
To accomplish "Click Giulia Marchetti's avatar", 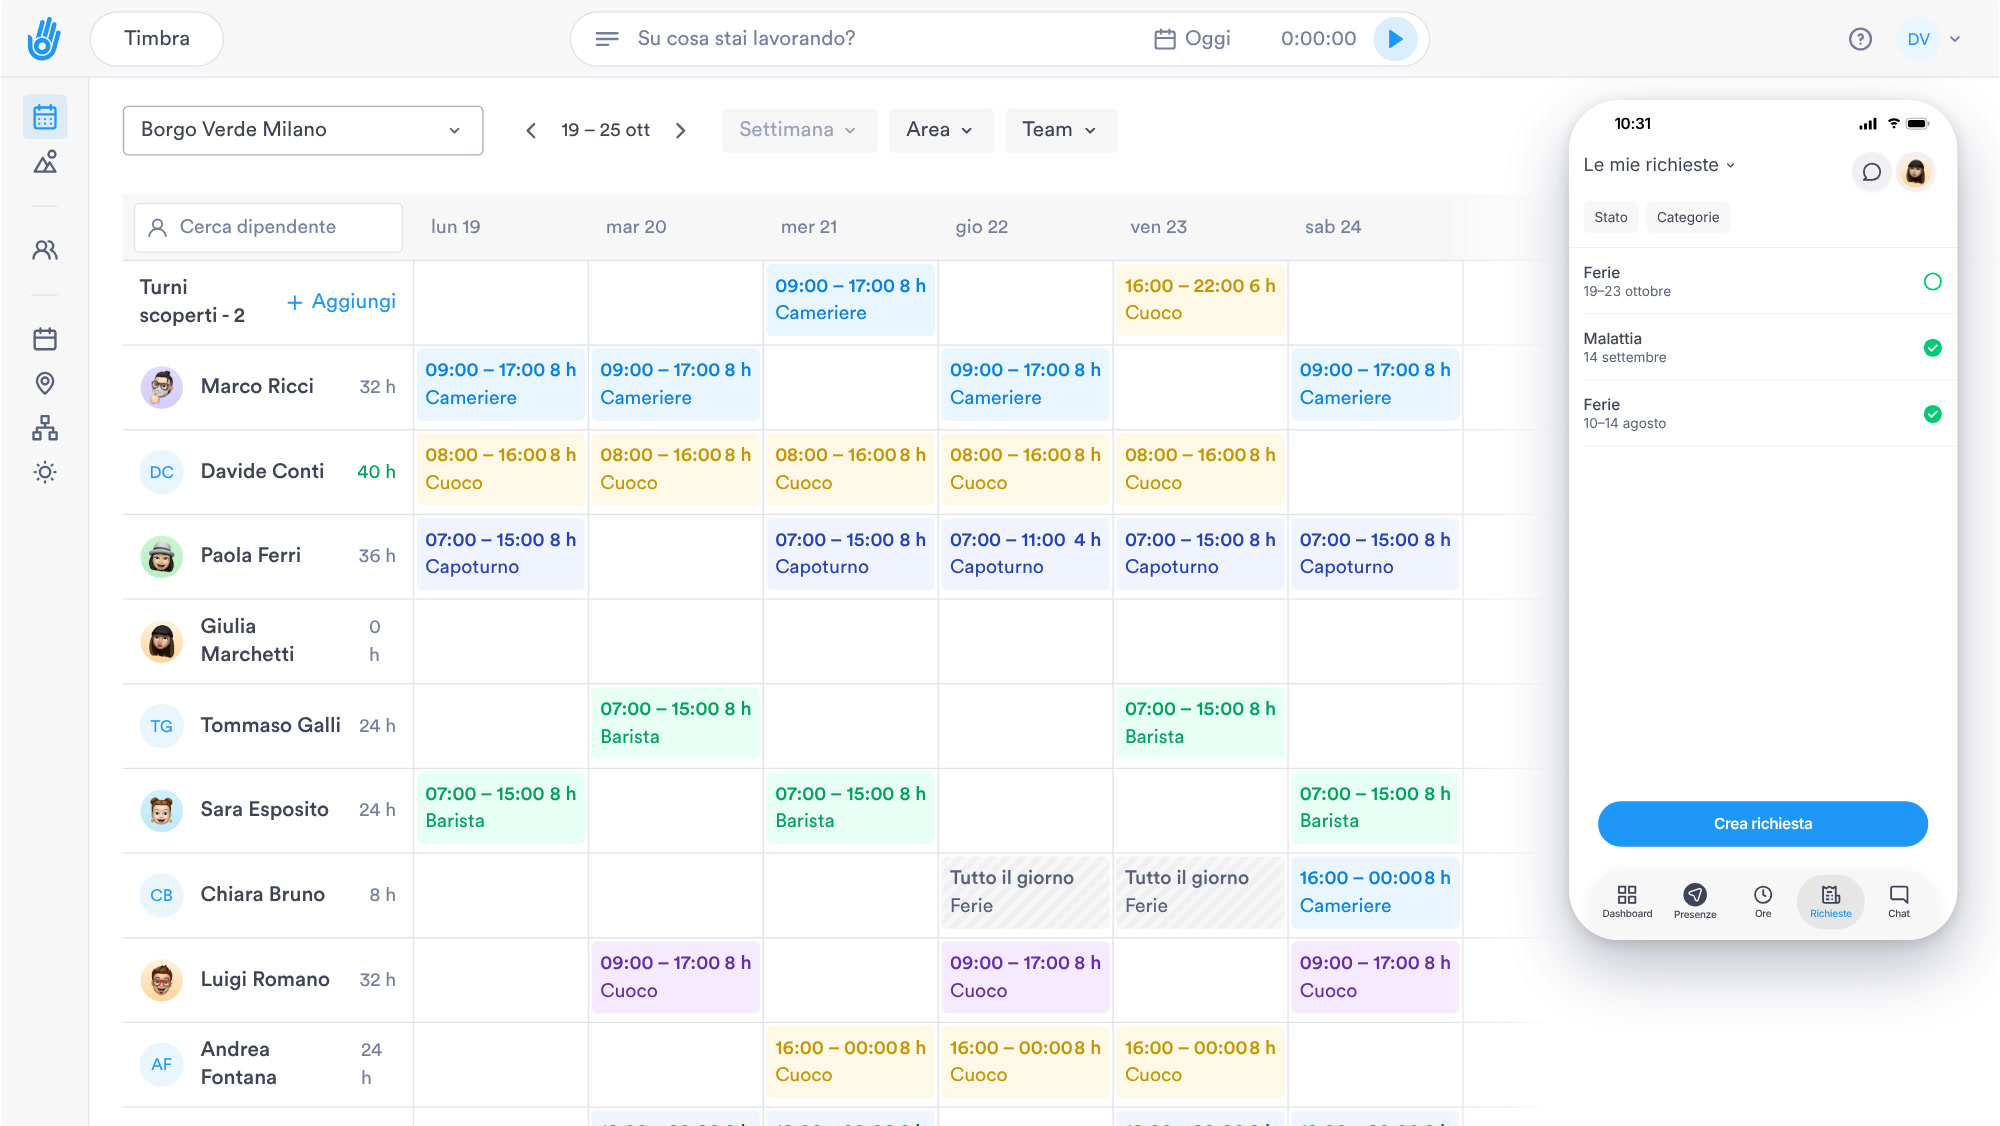I will [161, 641].
